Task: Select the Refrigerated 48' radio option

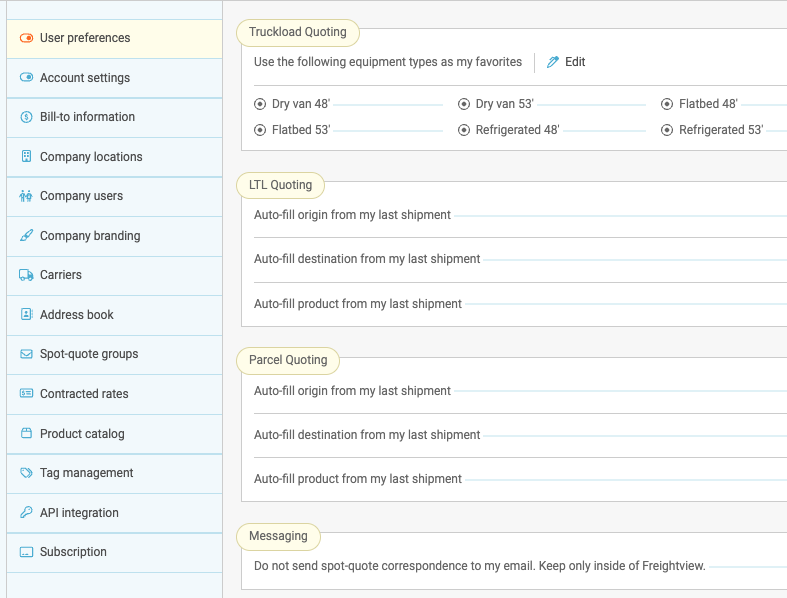Action: point(464,130)
